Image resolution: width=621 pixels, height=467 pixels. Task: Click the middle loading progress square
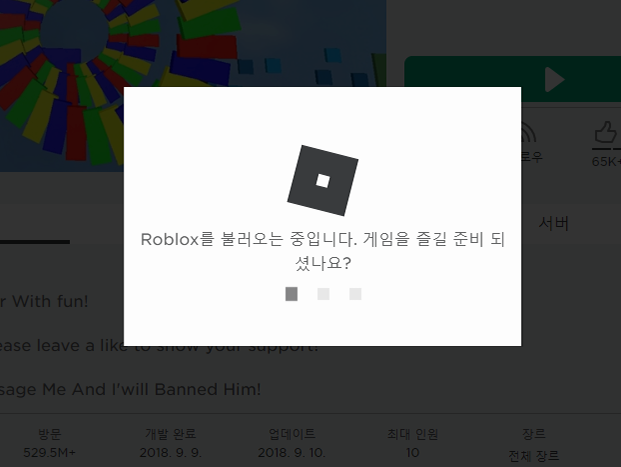[x=324, y=294]
